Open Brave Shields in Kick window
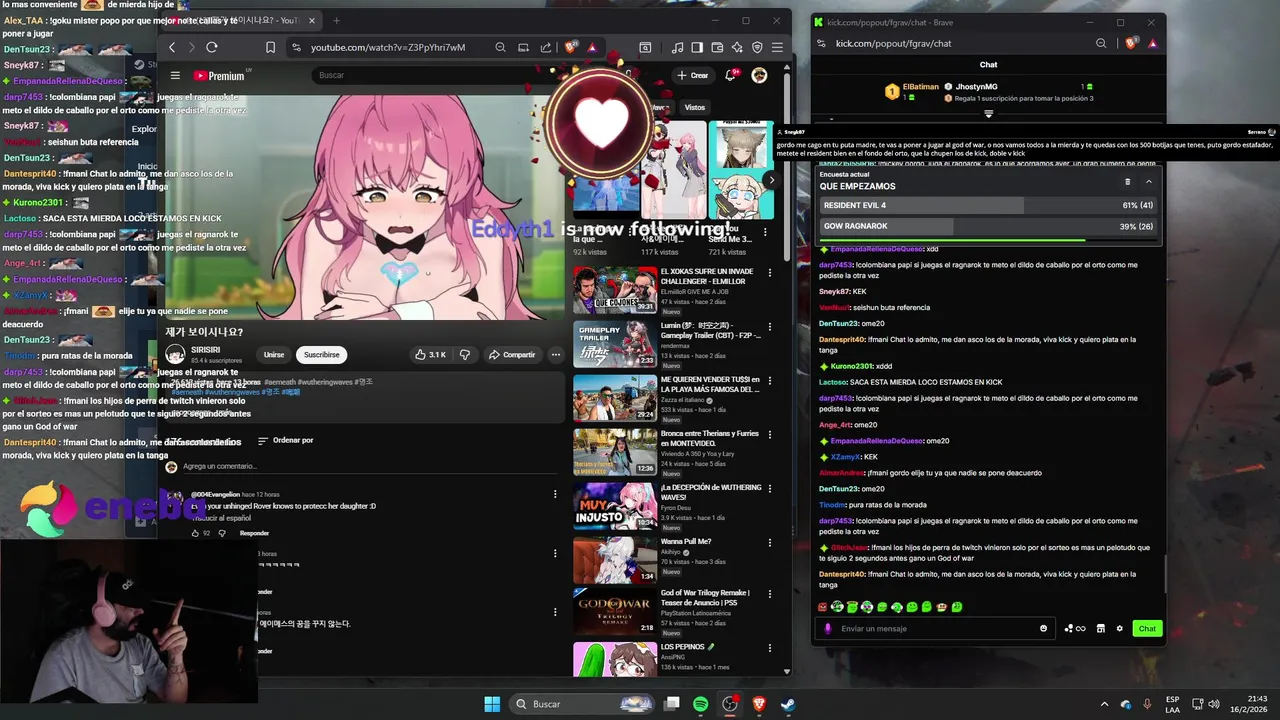The image size is (1280, 720). 1131,43
